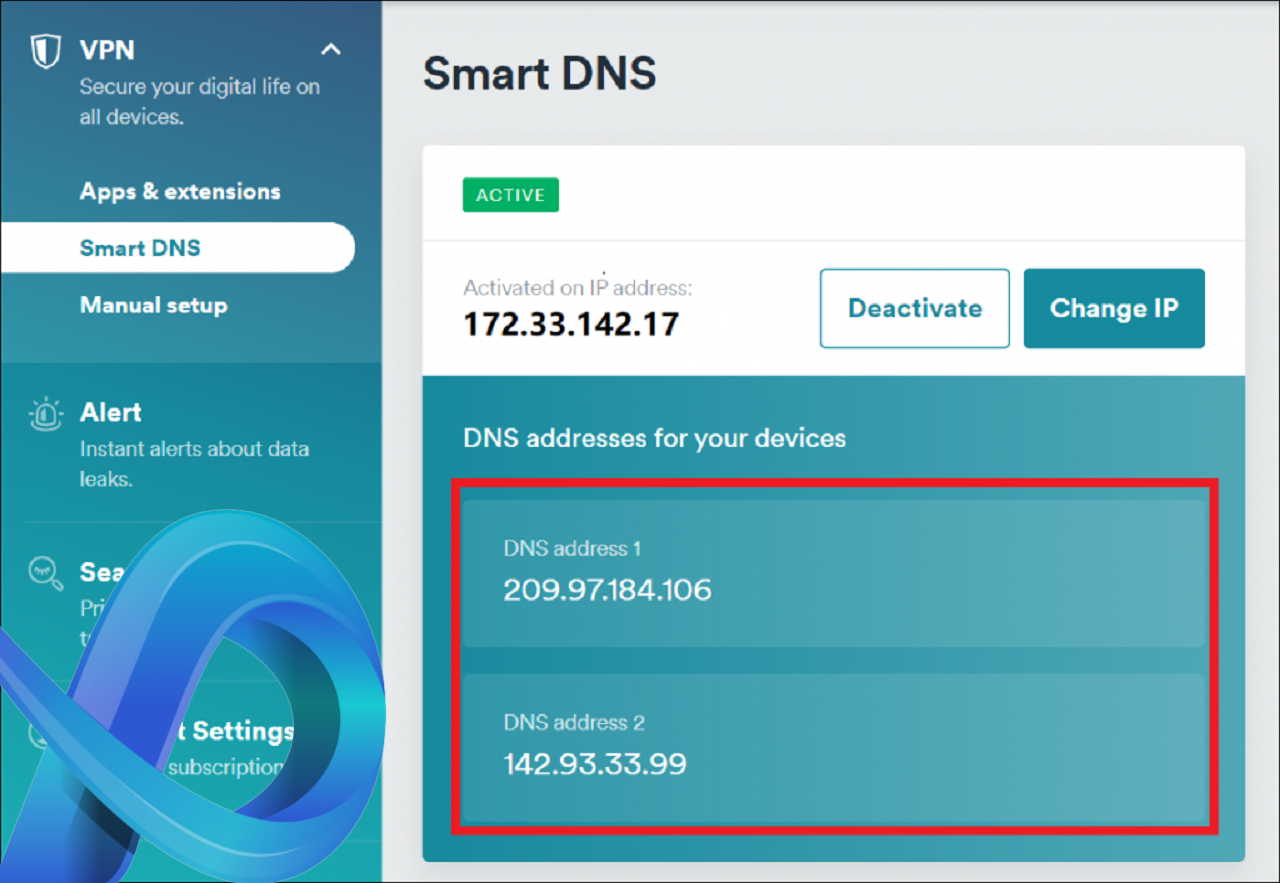Click the Smart DNS page title
Screen dimensions: 1280x883
[x=540, y=73]
